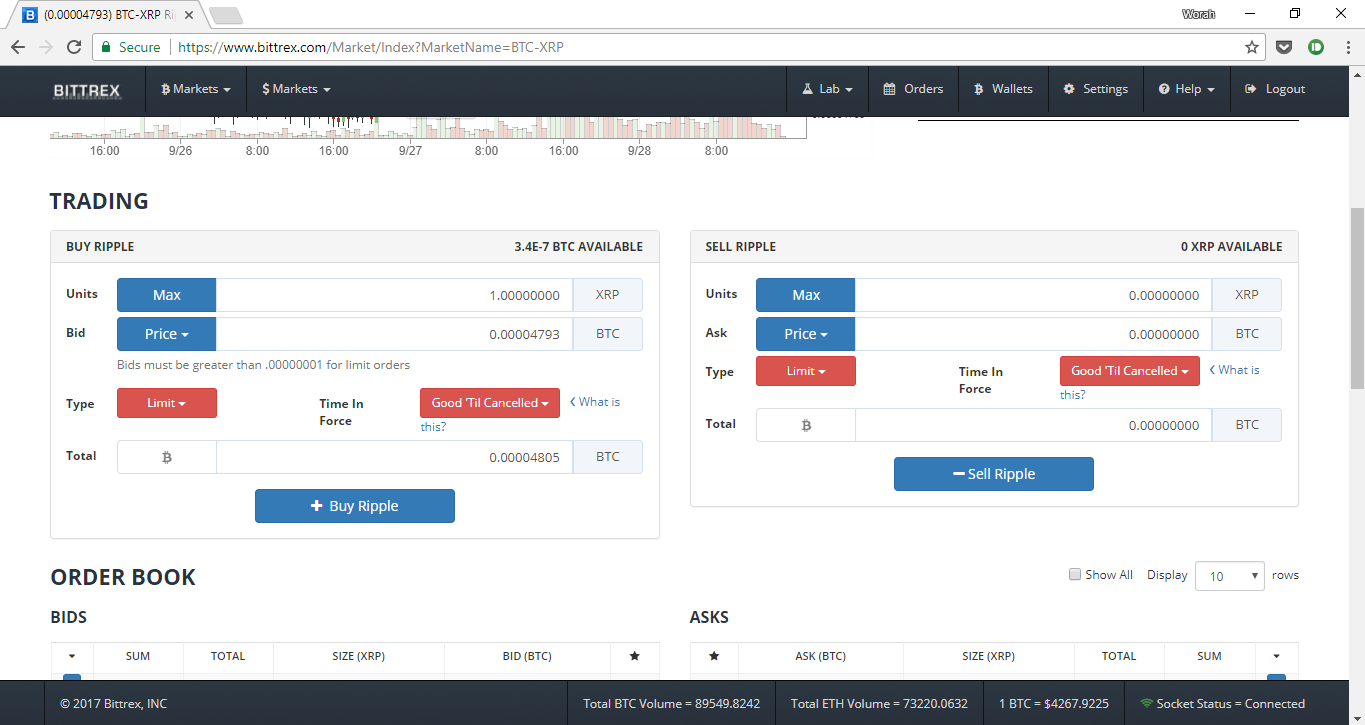1365x725 pixels.
Task: Open the Bitcoin Markets menu
Action: 196,89
